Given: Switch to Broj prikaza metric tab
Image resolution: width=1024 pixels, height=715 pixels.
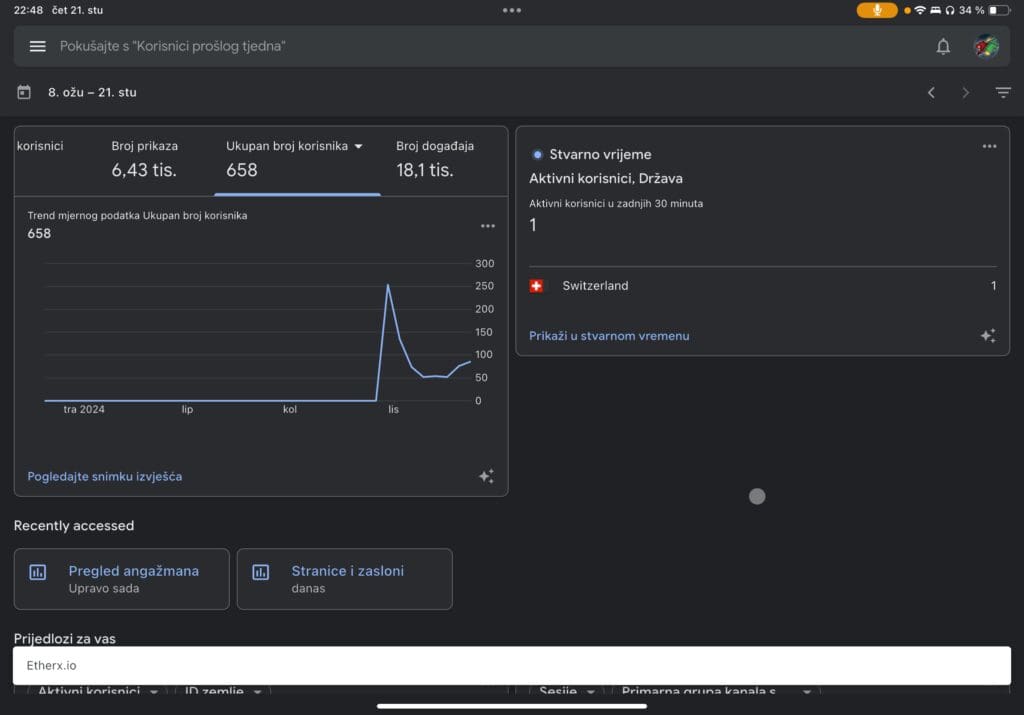Looking at the screenshot, I should tap(144, 158).
